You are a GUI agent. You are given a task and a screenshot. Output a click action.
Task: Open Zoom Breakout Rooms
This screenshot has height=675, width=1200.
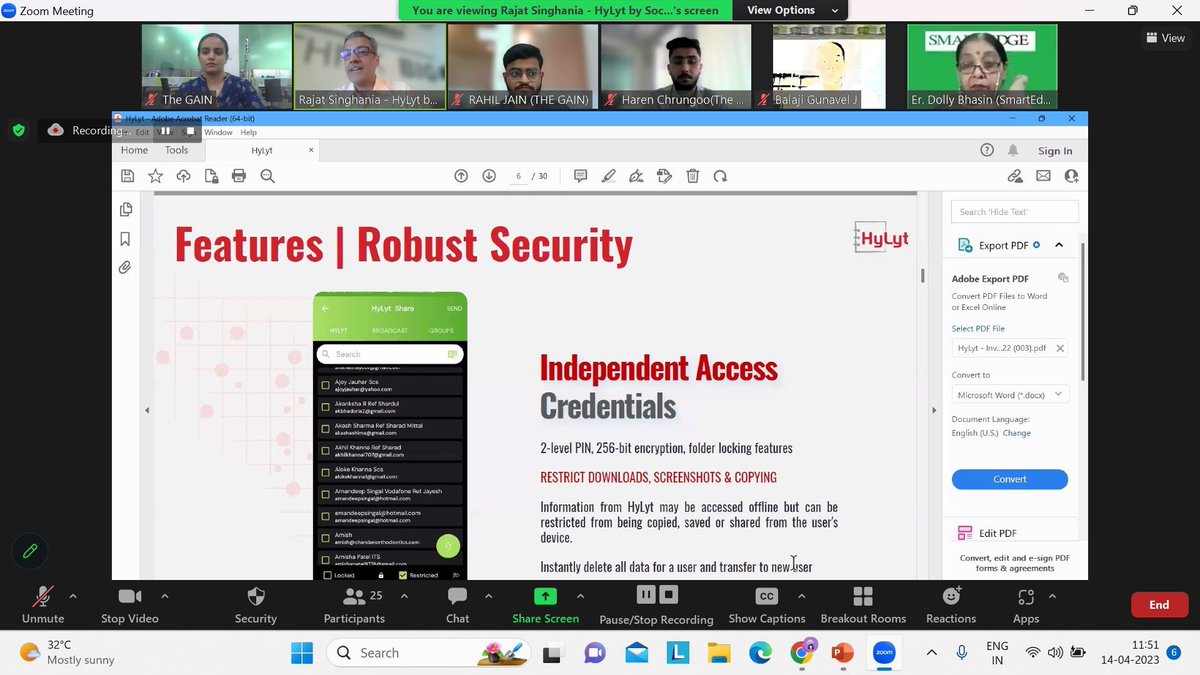coord(863,605)
